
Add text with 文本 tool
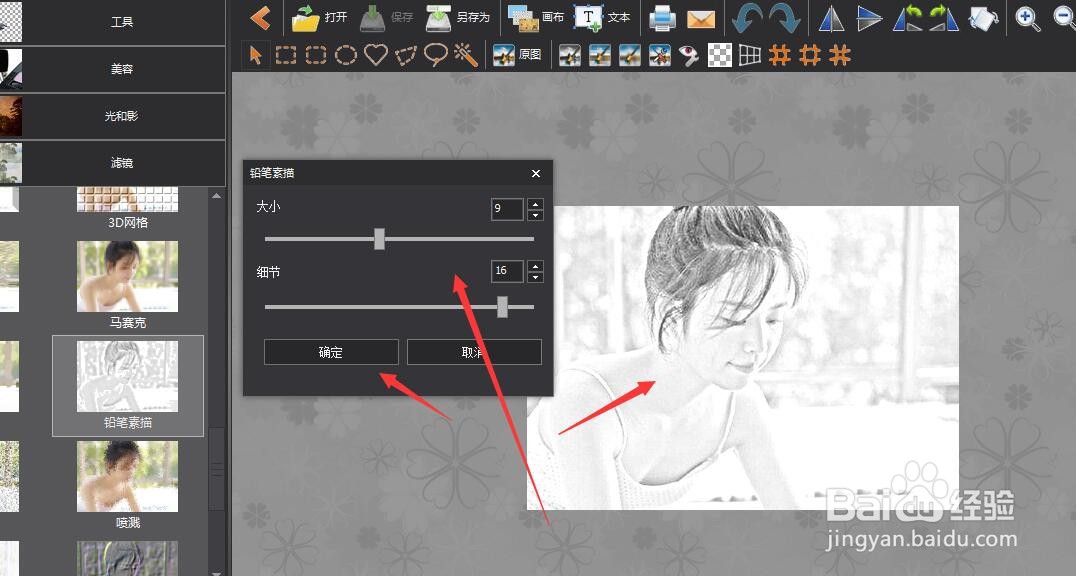point(602,18)
